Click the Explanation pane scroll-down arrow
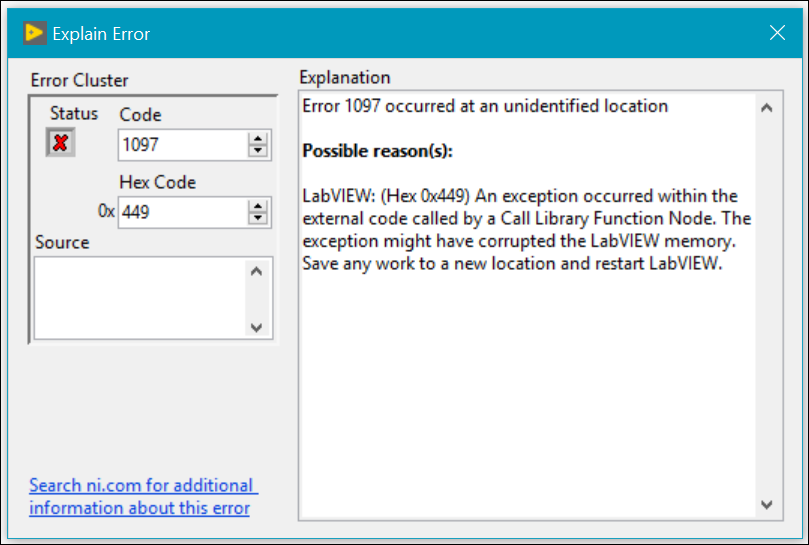This screenshot has height=545, width=809. (767, 504)
